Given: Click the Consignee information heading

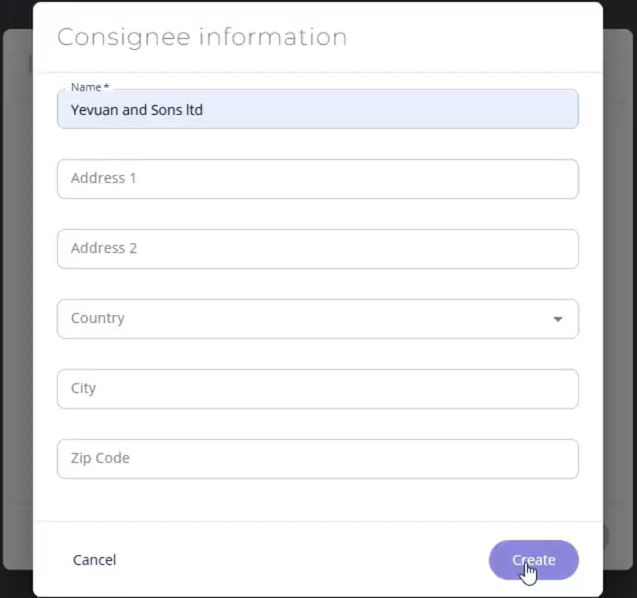Looking at the screenshot, I should (202, 37).
